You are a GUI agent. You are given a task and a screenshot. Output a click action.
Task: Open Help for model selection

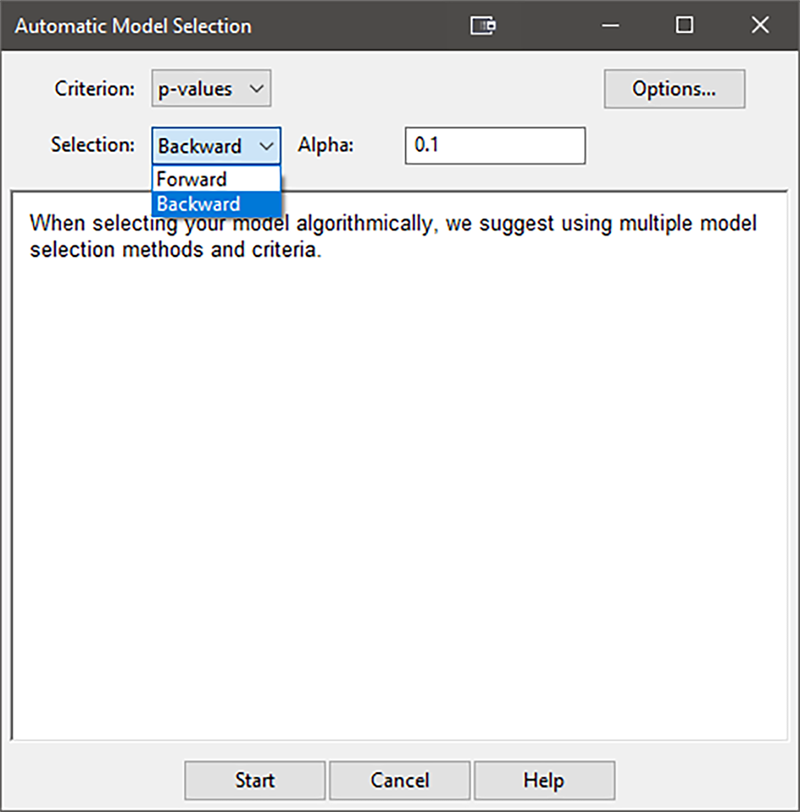pyautogui.click(x=543, y=780)
